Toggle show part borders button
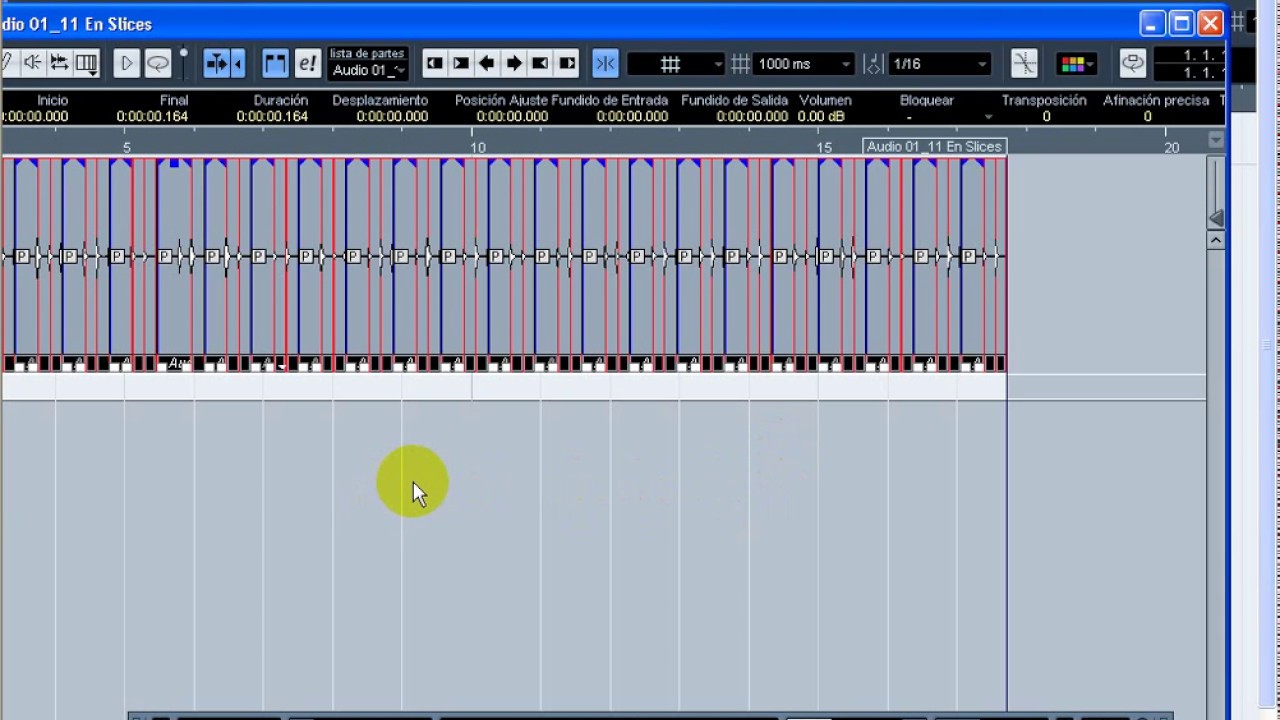The height and width of the screenshot is (720, 1280). pos(275,64)
